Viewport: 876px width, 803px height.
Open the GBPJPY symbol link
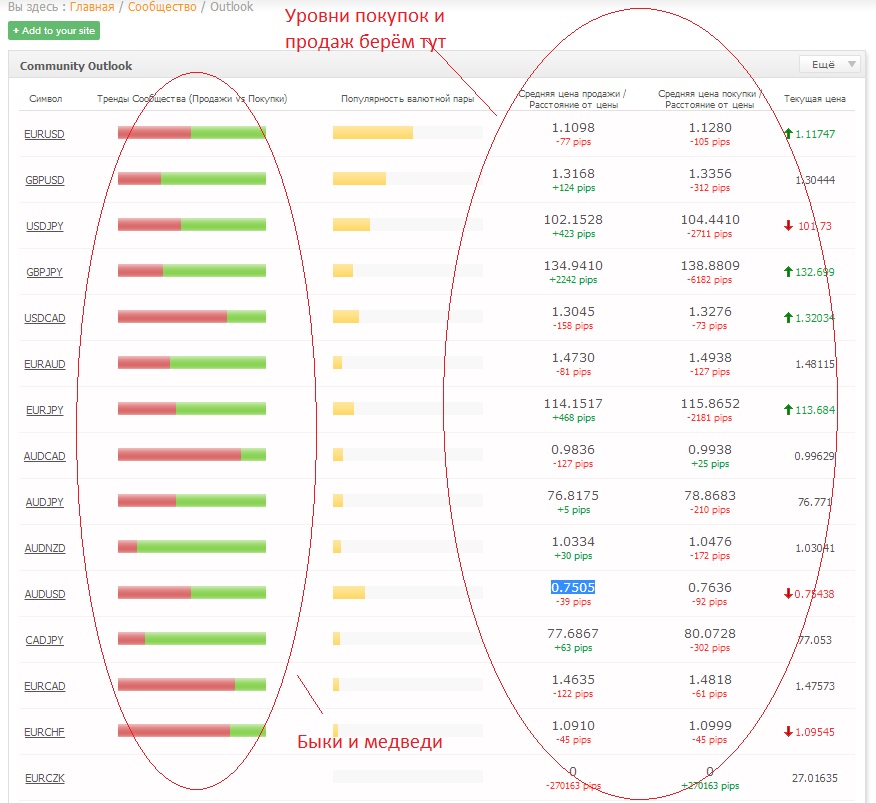coord(44,272)
